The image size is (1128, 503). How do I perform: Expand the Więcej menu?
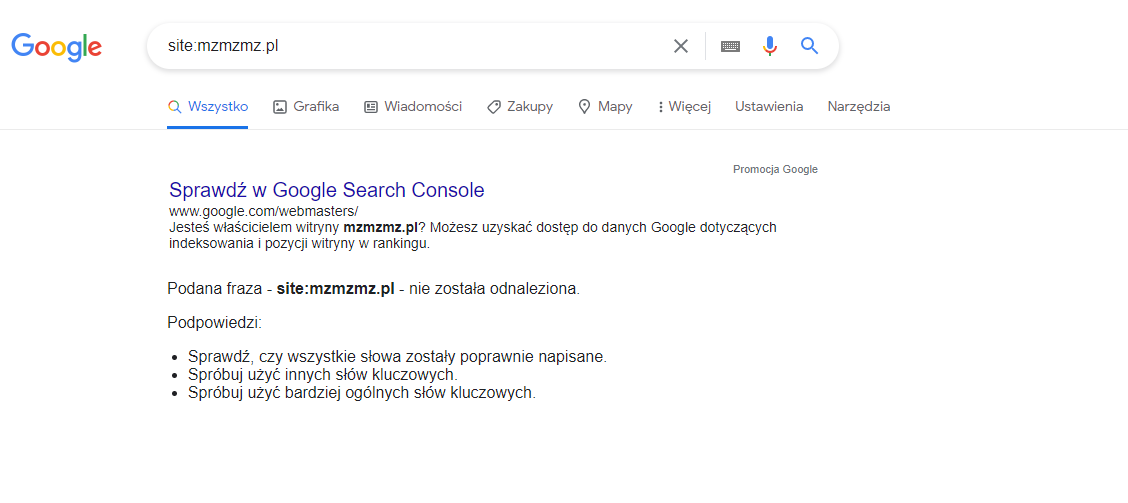pyautogui.click(x=684, y=107)
